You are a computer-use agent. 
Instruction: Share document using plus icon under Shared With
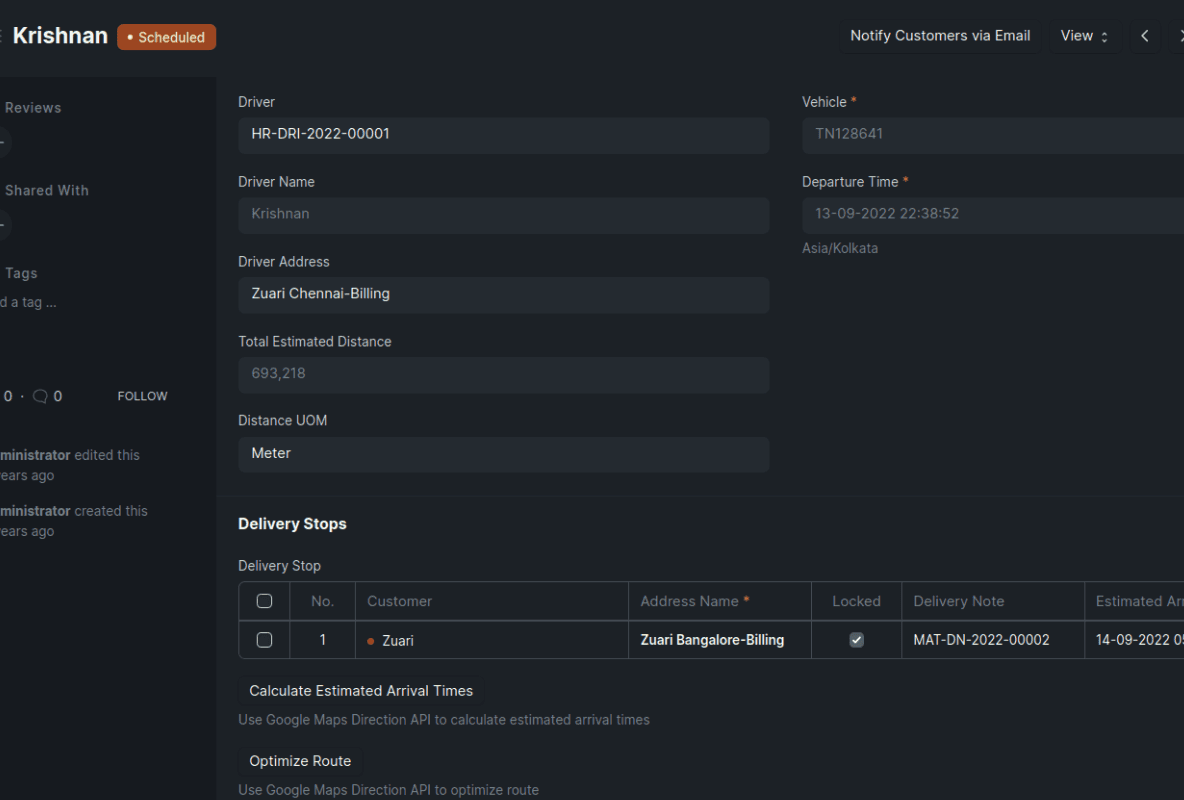2,226
